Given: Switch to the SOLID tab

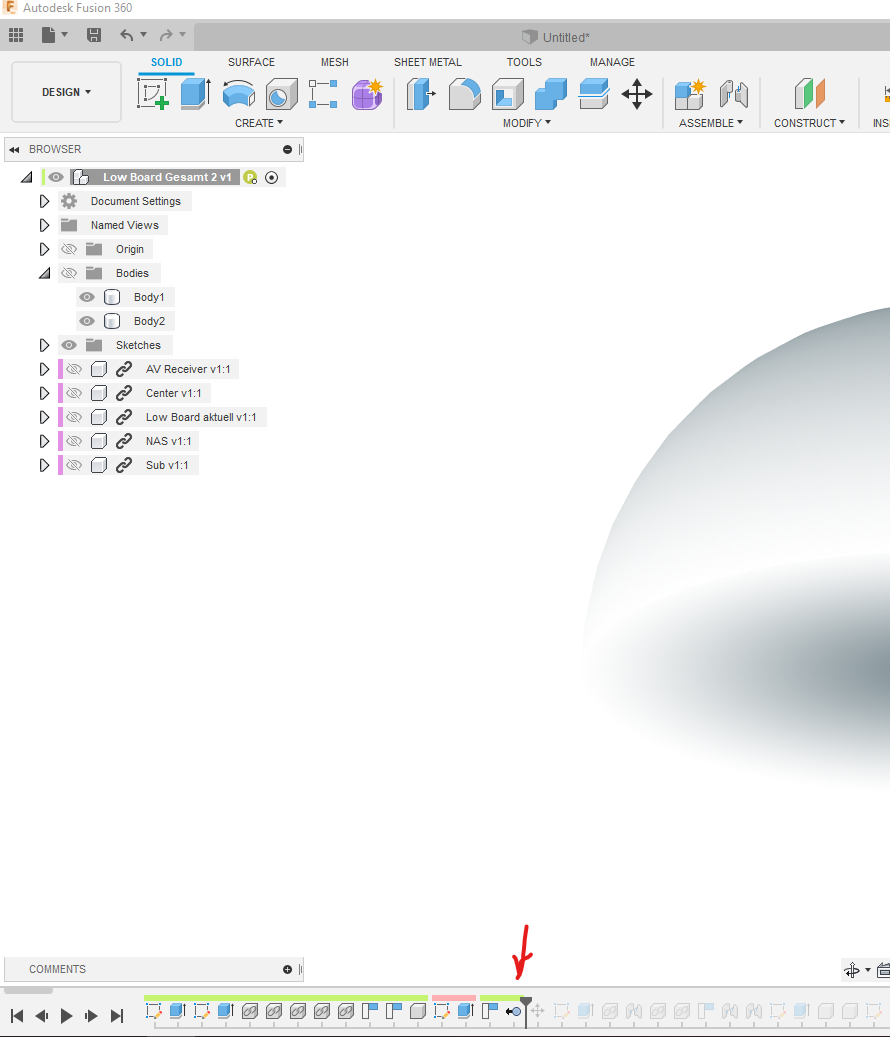Looking at the screenshot, I should coord(166,62).
